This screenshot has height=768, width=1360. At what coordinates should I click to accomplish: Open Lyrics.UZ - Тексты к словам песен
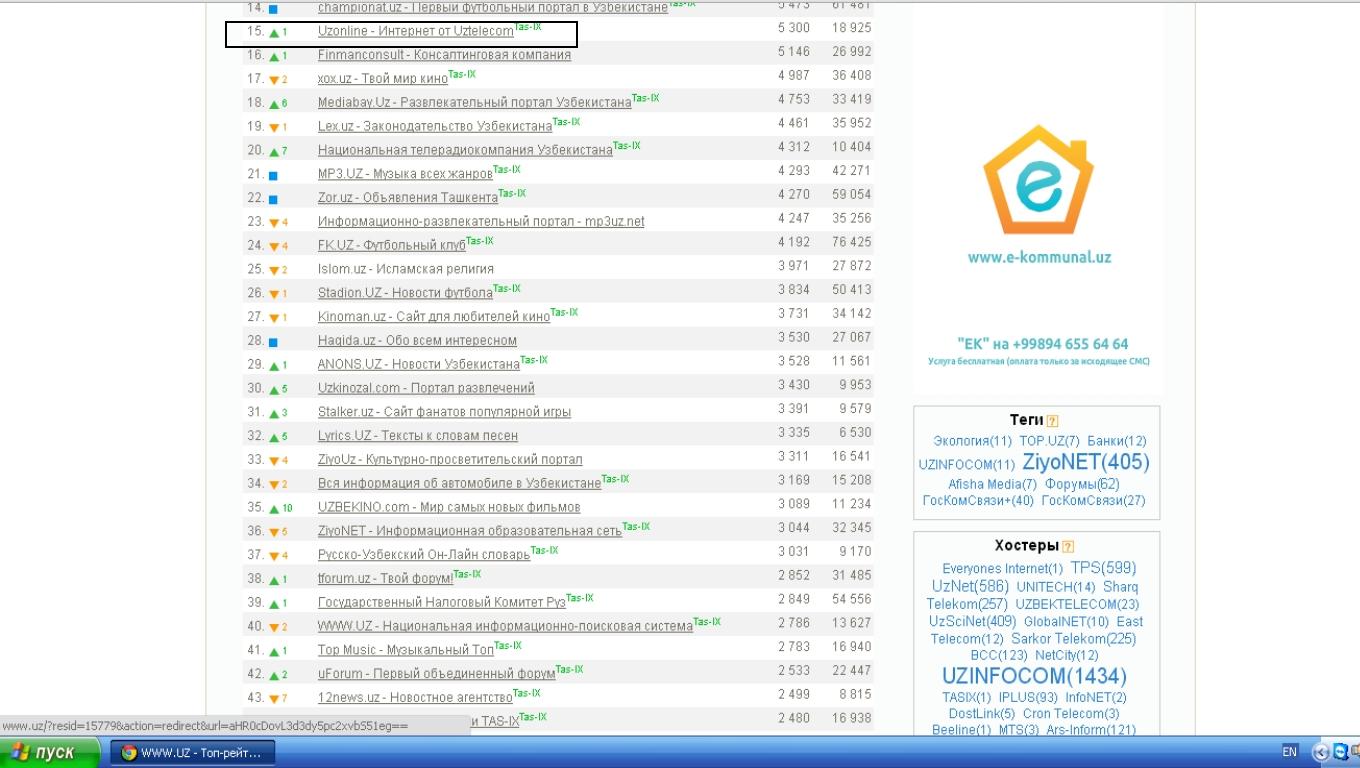tap(418, 436)
